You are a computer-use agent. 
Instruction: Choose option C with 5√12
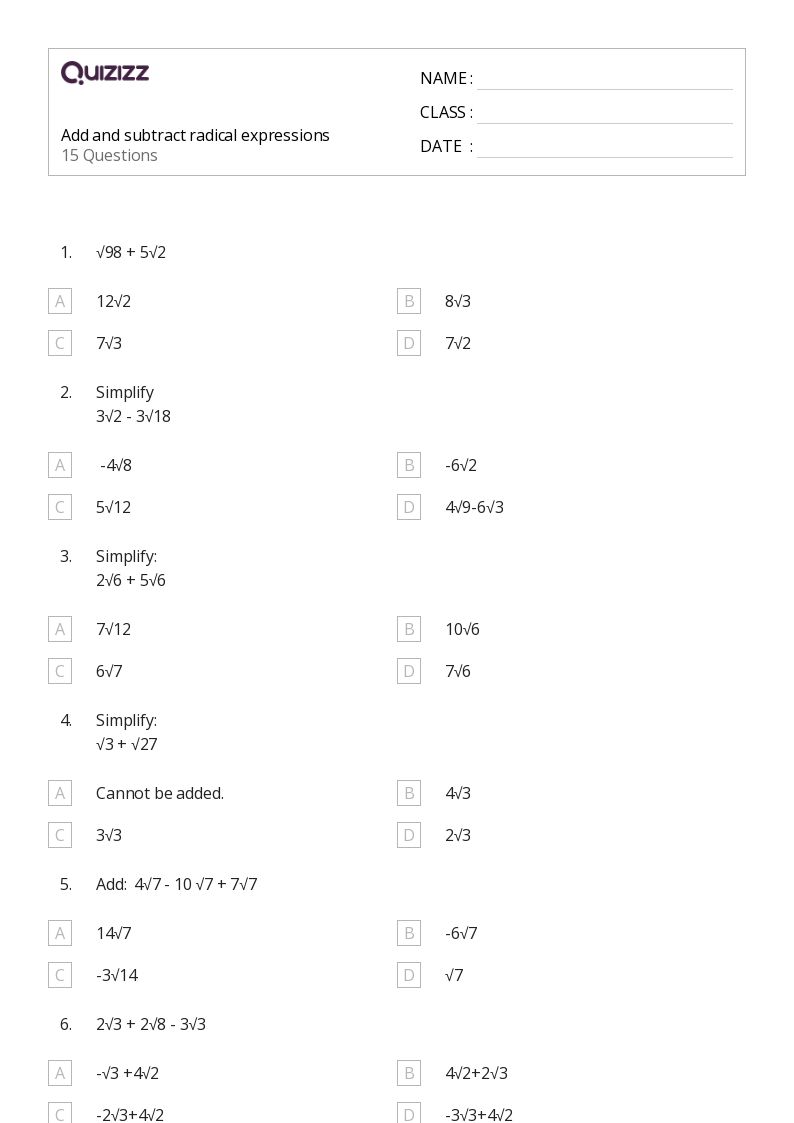point(60,507)
